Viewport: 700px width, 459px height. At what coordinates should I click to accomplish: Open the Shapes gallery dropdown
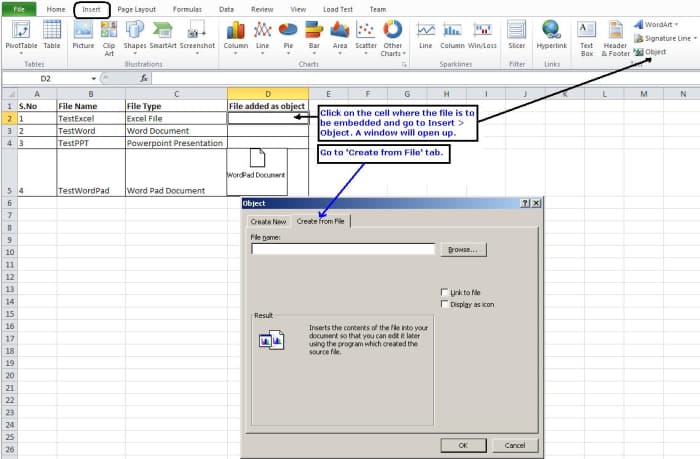pyautogui.click(x=135, y=36)
